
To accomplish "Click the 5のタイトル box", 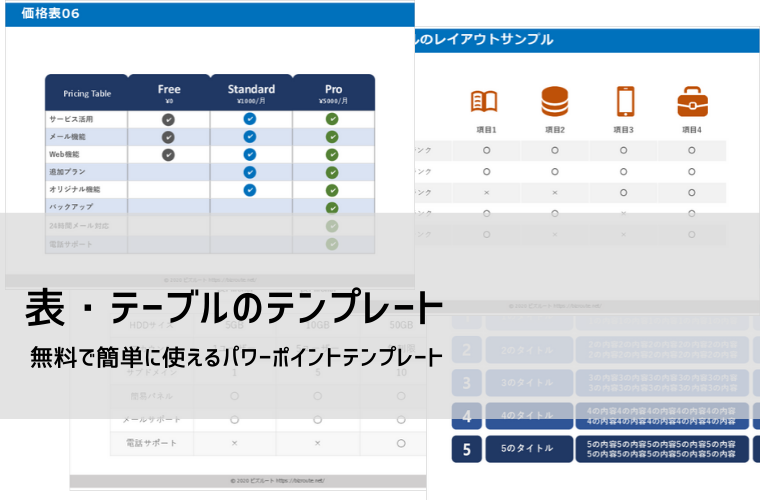I will [529, 449].
